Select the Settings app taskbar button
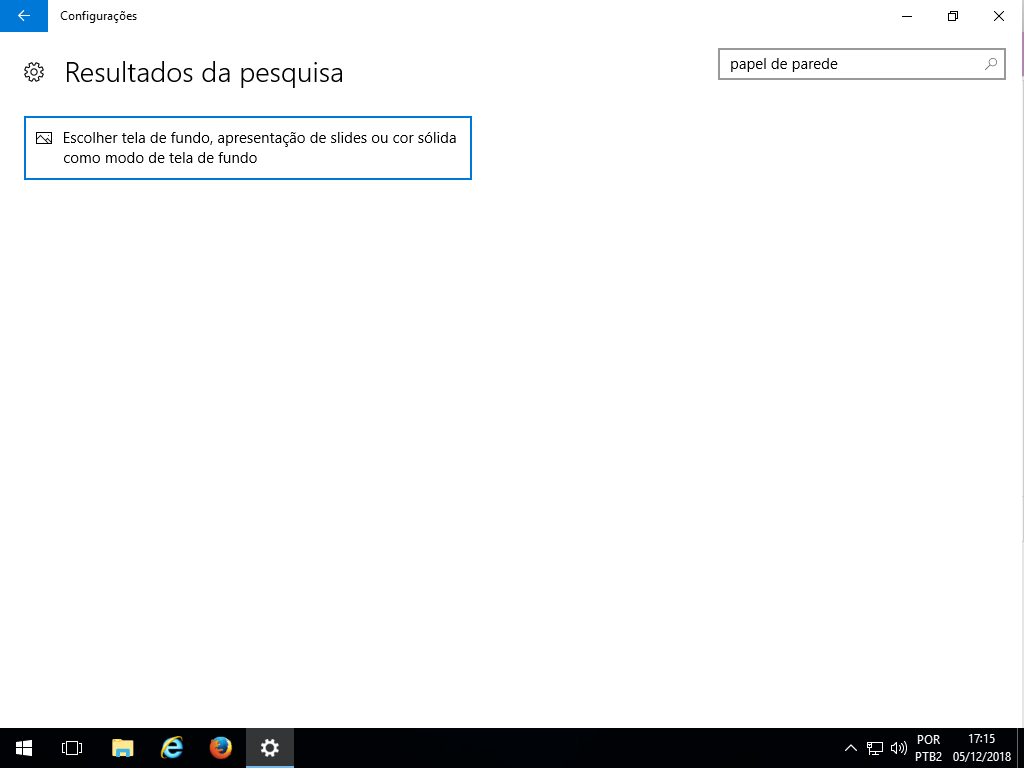This screenshot has height=768, width=1024. tap(269, 747)
